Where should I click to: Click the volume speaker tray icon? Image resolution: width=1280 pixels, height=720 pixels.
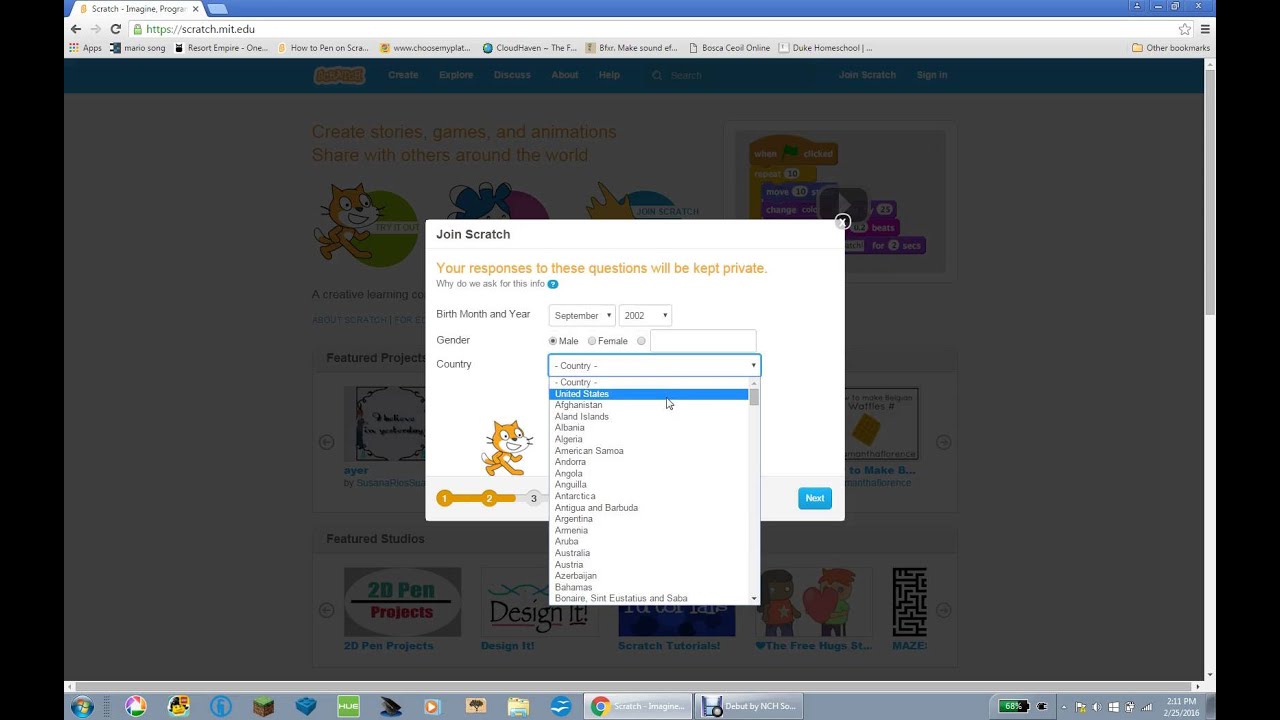click(1097, 707)
